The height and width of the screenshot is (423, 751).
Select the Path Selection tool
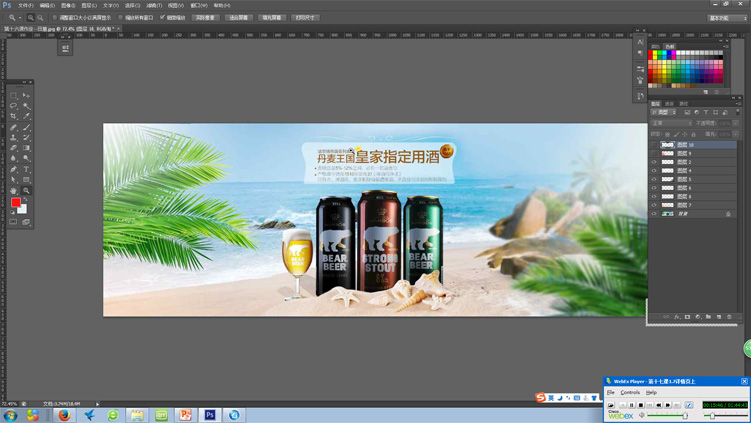coord(13,180)
